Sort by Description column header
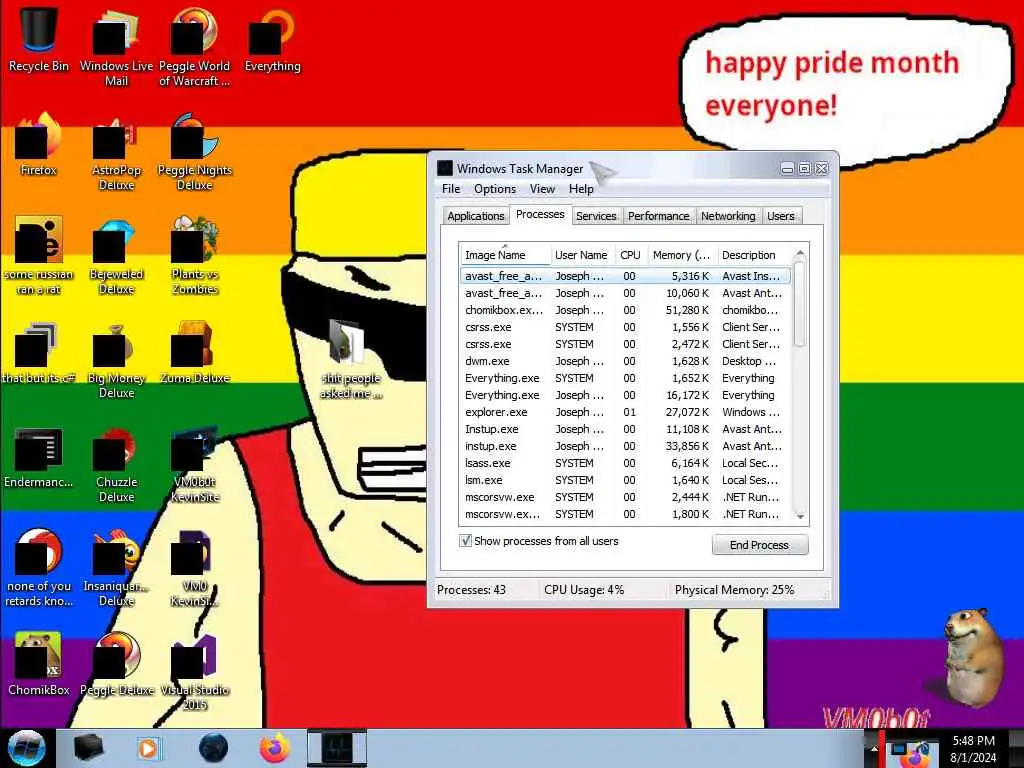The width and height of the screenshot is (1024, 768). [x=754, y=255]
